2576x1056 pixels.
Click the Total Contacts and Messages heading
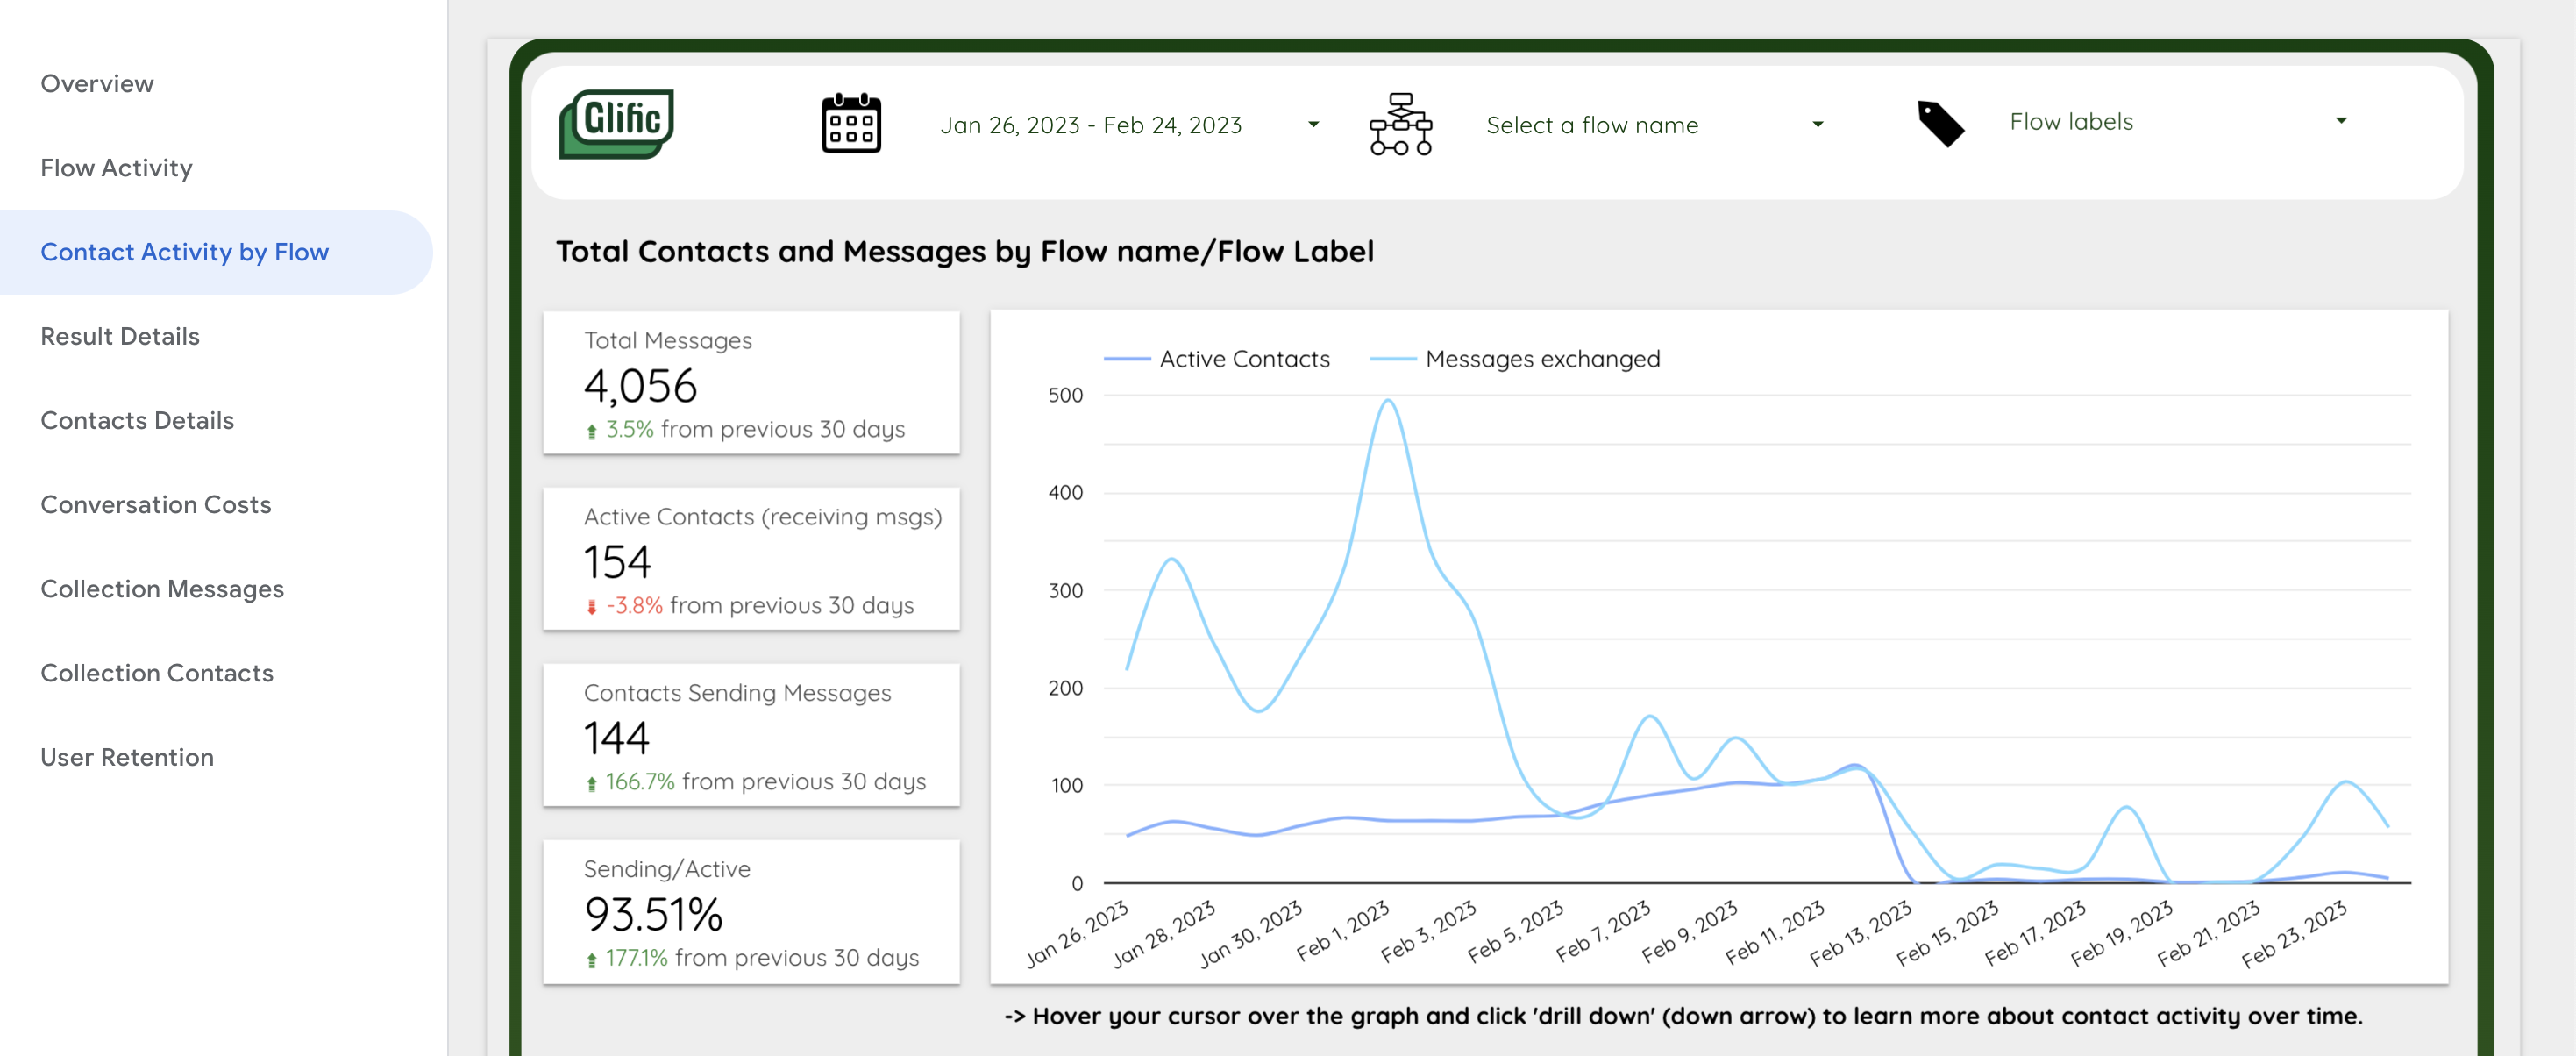tap(965, 251)
